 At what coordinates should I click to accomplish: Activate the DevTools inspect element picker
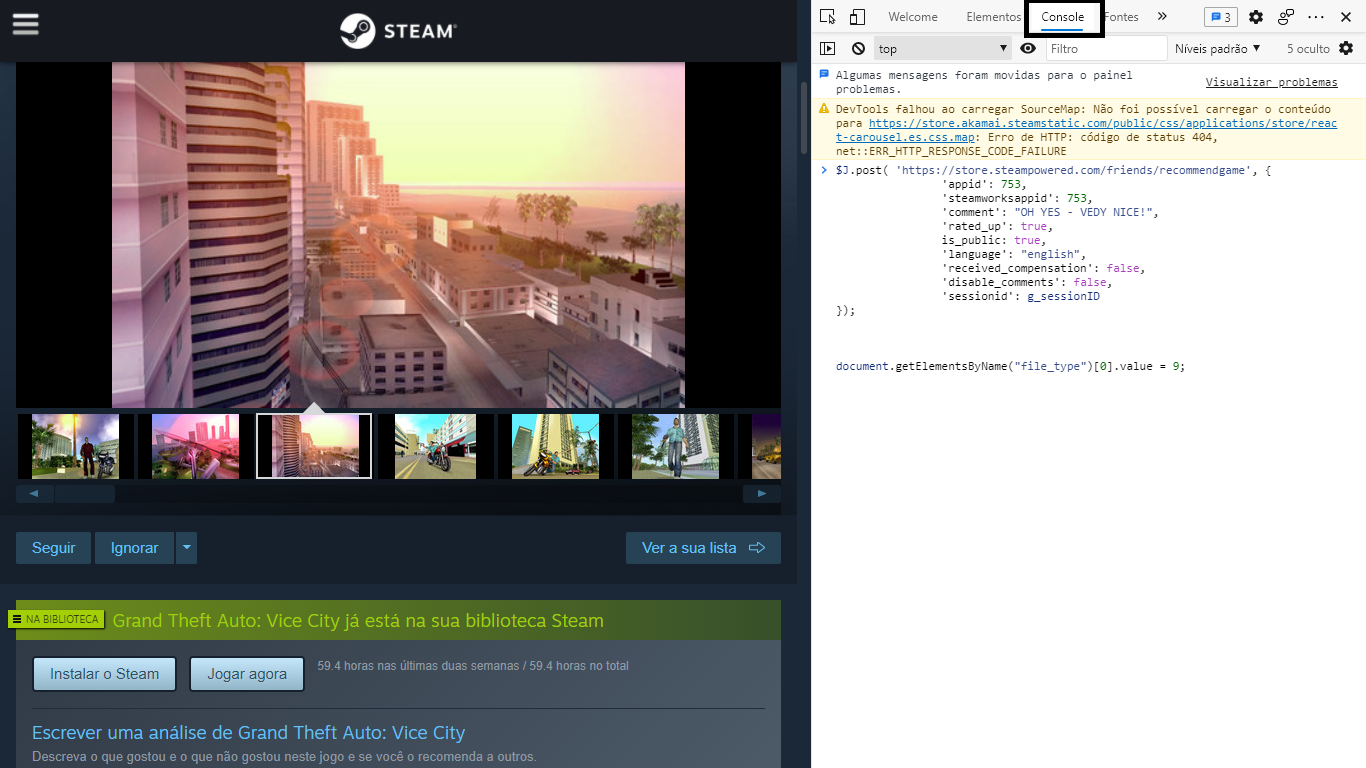827,17
